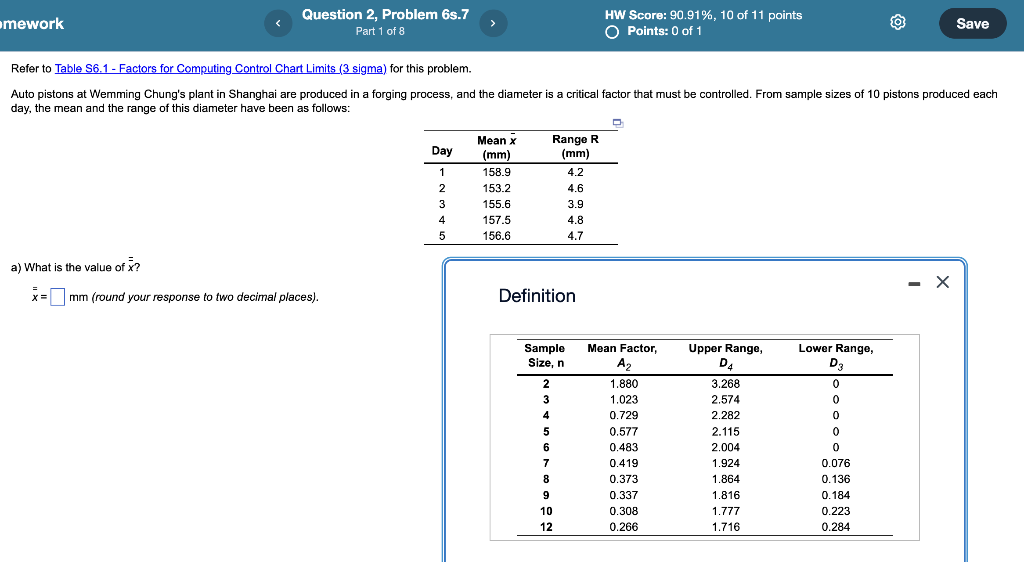
Task: Open Table S6.1 control chart factors link
Action: click(221, 69)
